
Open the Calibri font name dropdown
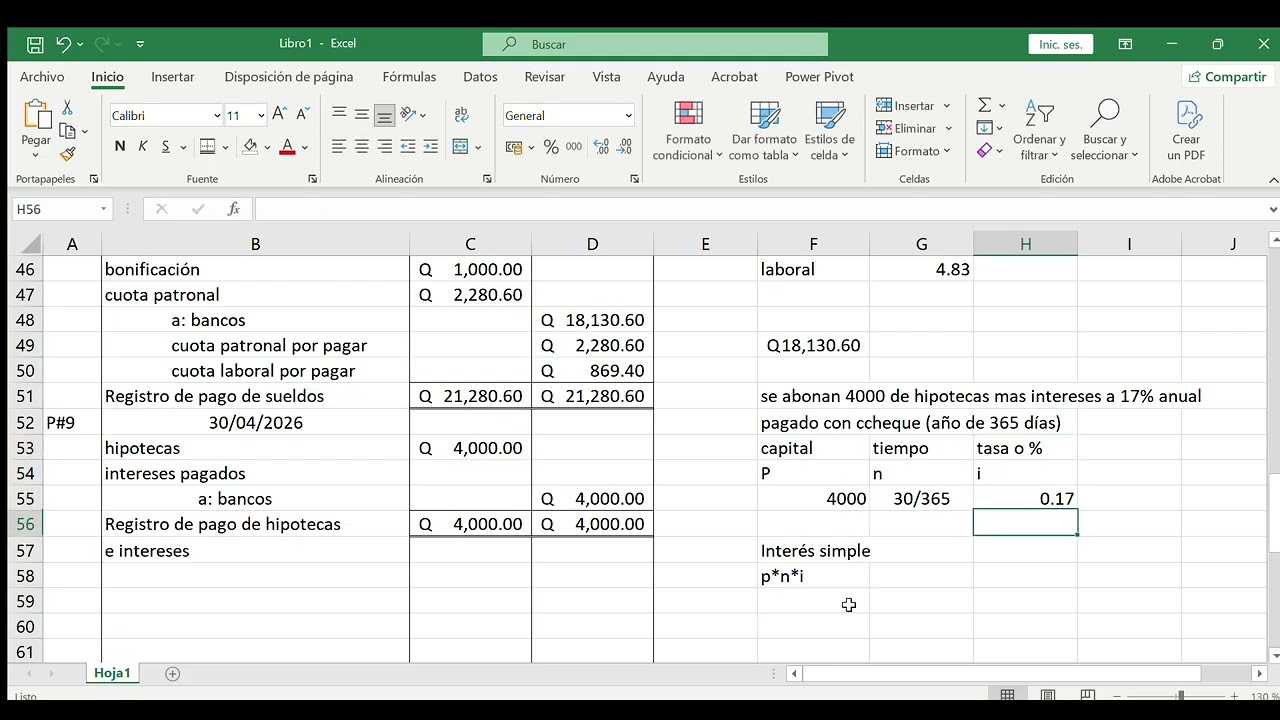click(x=217, y=116)
